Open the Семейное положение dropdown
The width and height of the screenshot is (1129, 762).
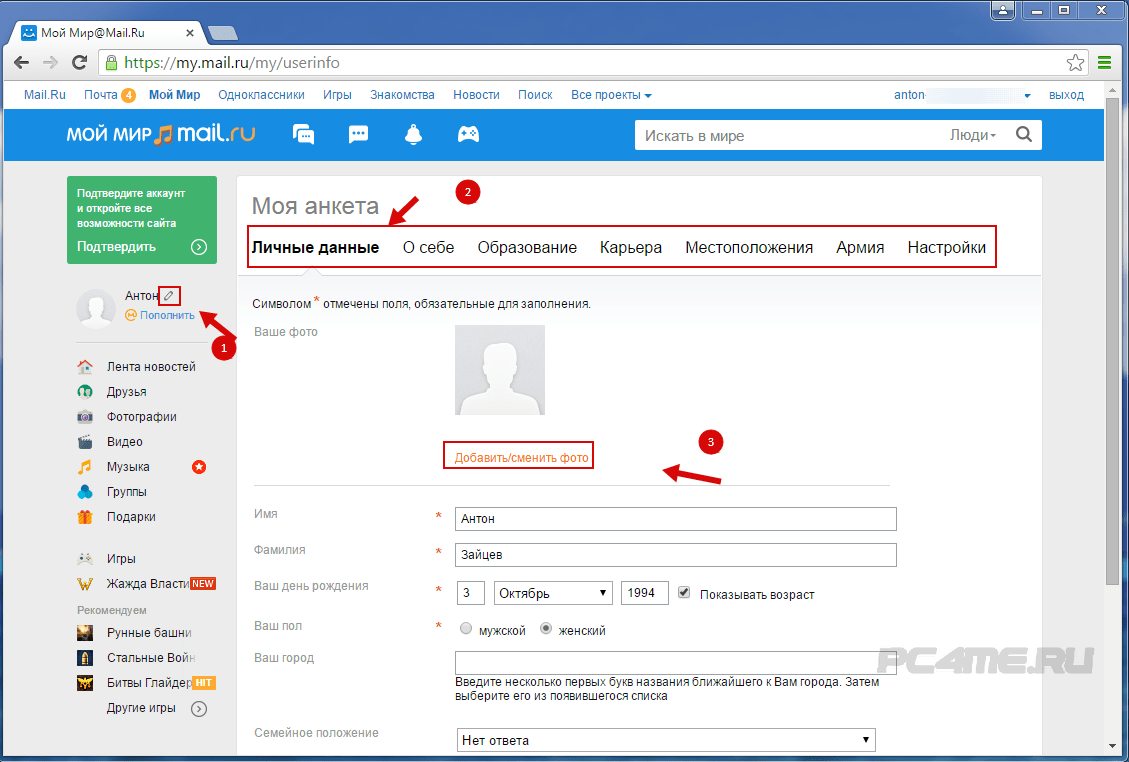coord(665,740)
